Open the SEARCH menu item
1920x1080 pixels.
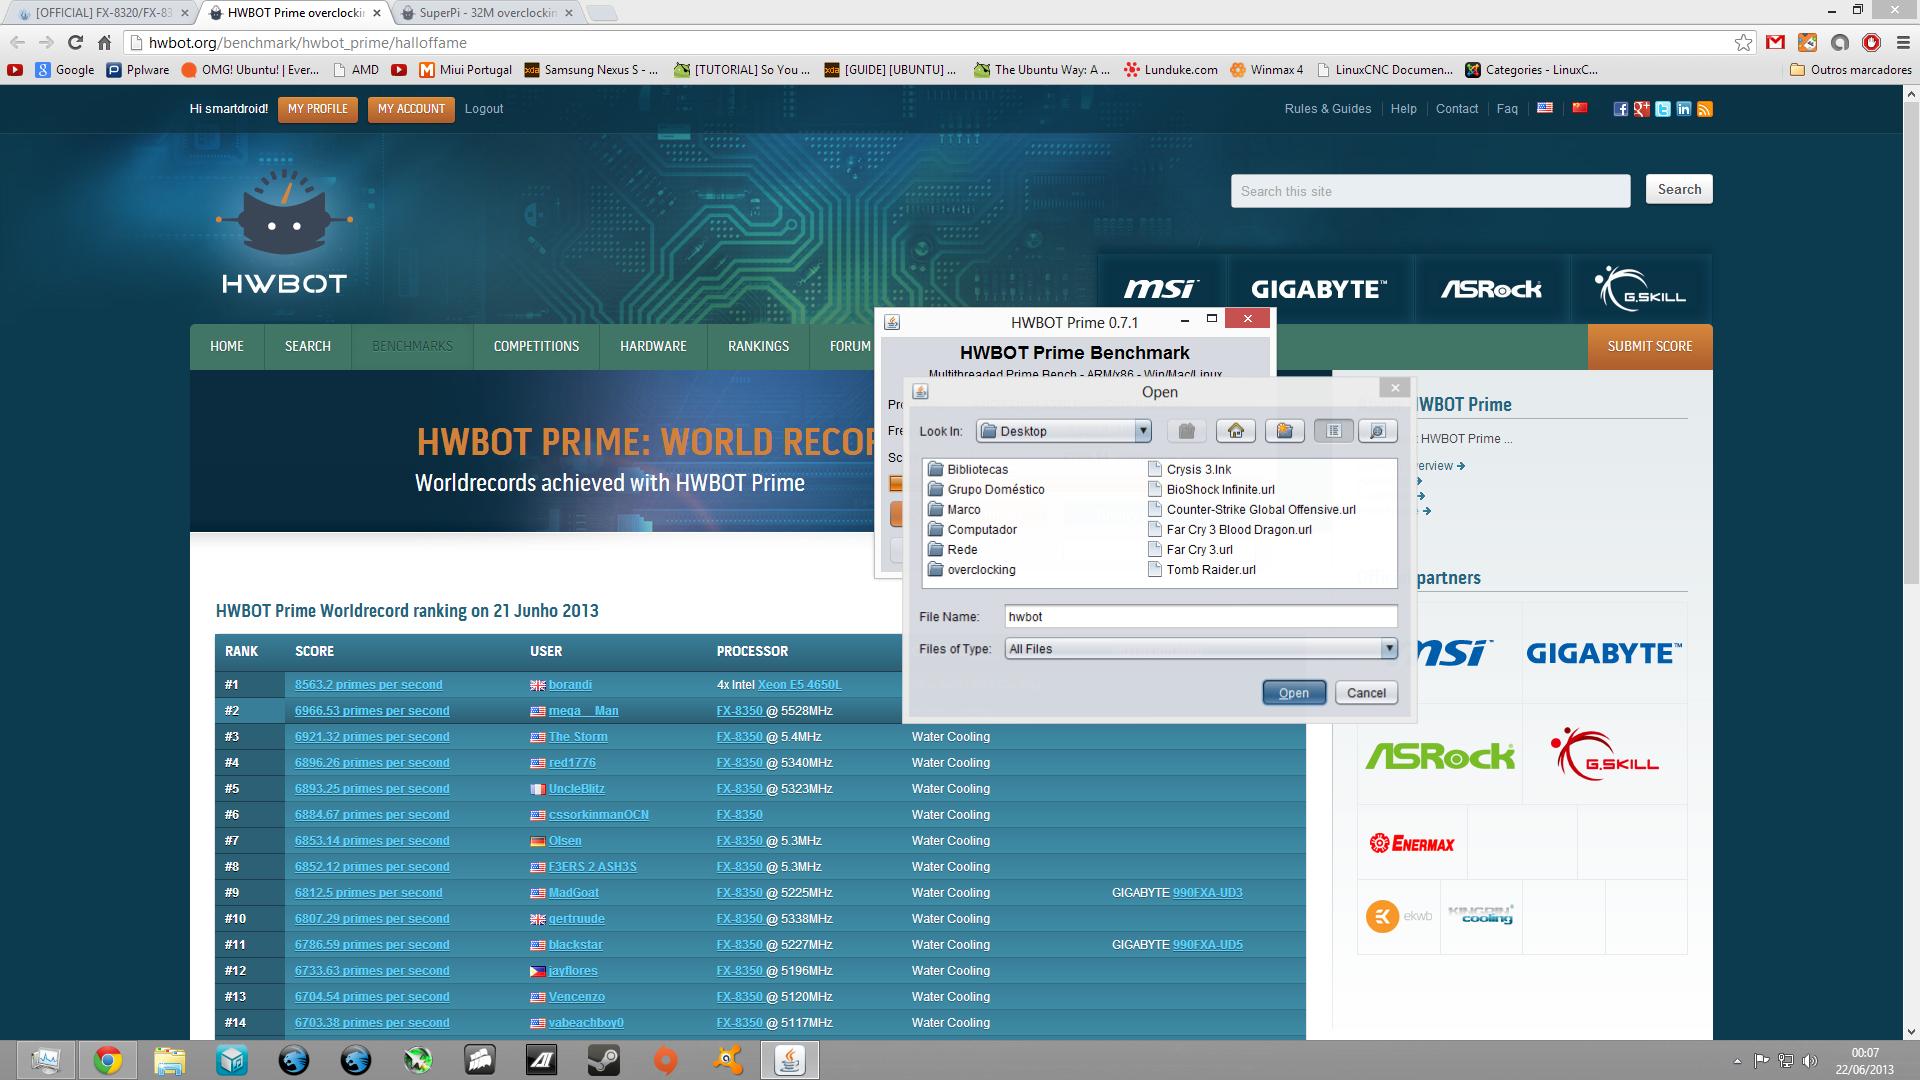307,346
